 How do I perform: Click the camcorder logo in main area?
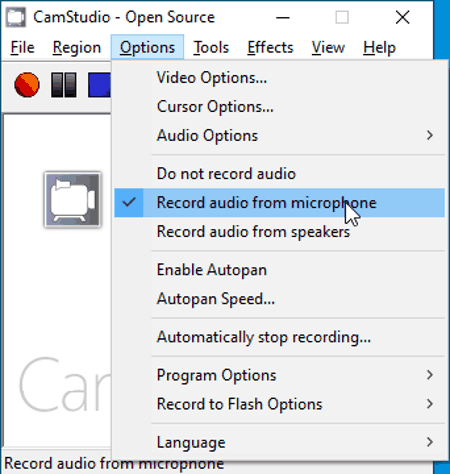coord(72,200)
